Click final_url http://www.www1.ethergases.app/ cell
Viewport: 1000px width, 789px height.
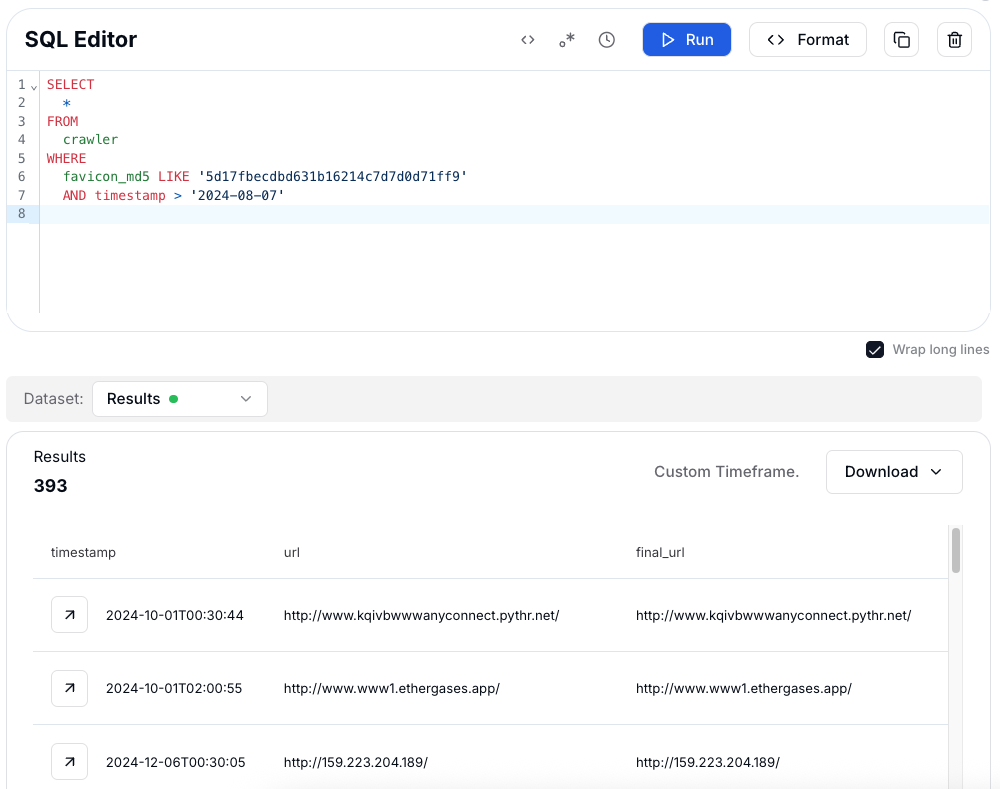744,688
